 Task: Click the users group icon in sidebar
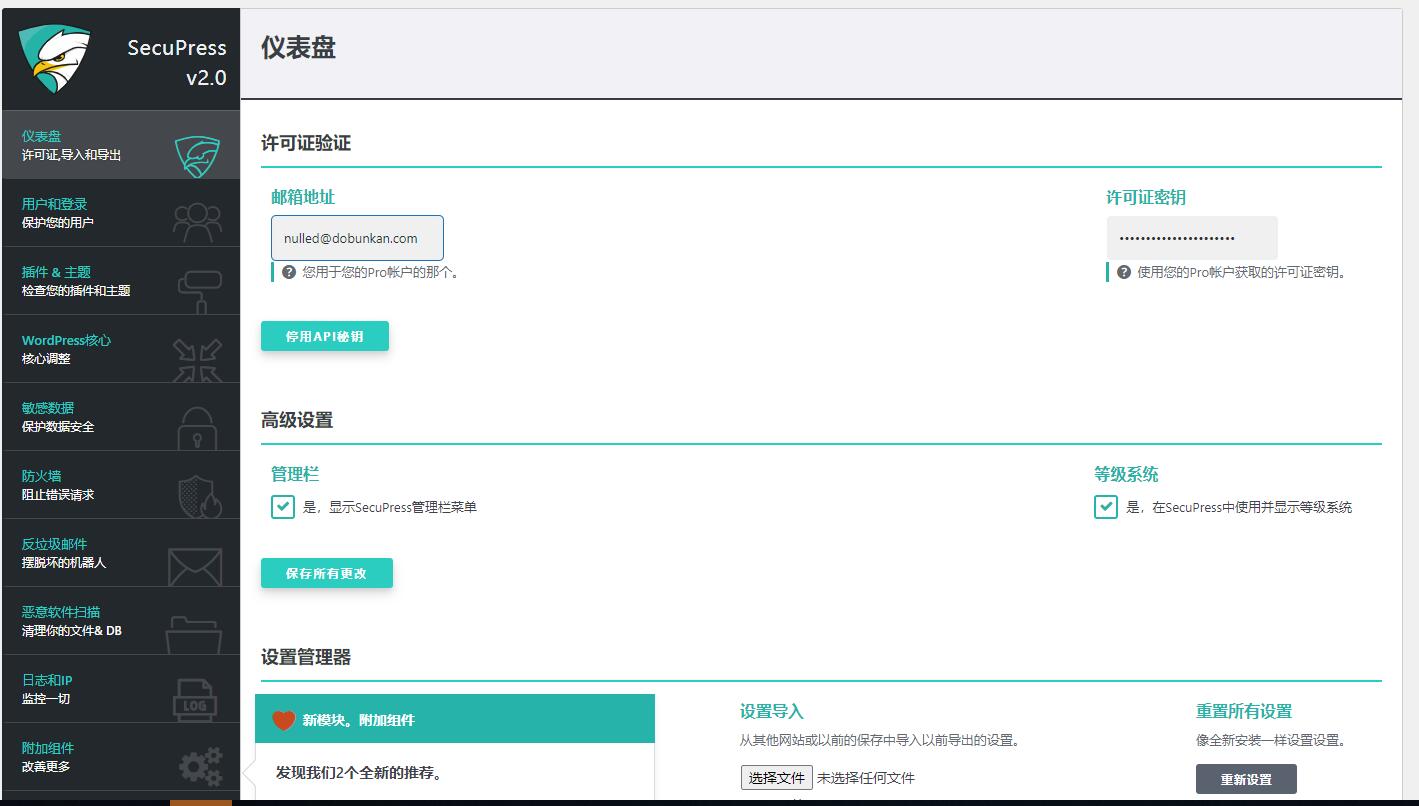coord(197,223)
